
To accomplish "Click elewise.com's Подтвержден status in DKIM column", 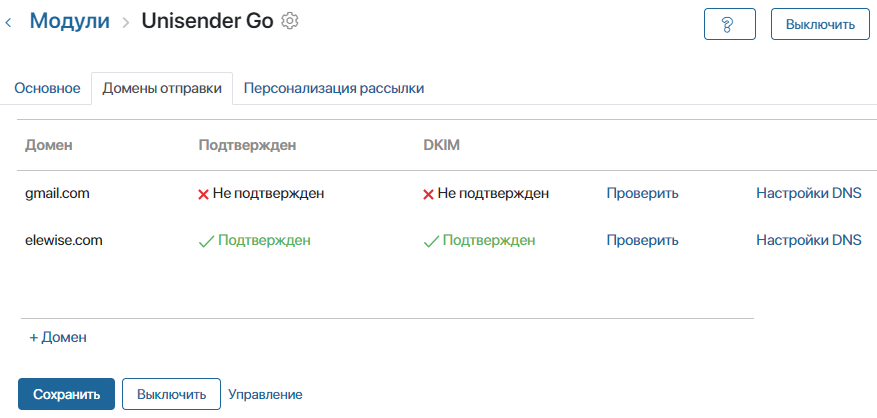I will click(x=489, y=241).
